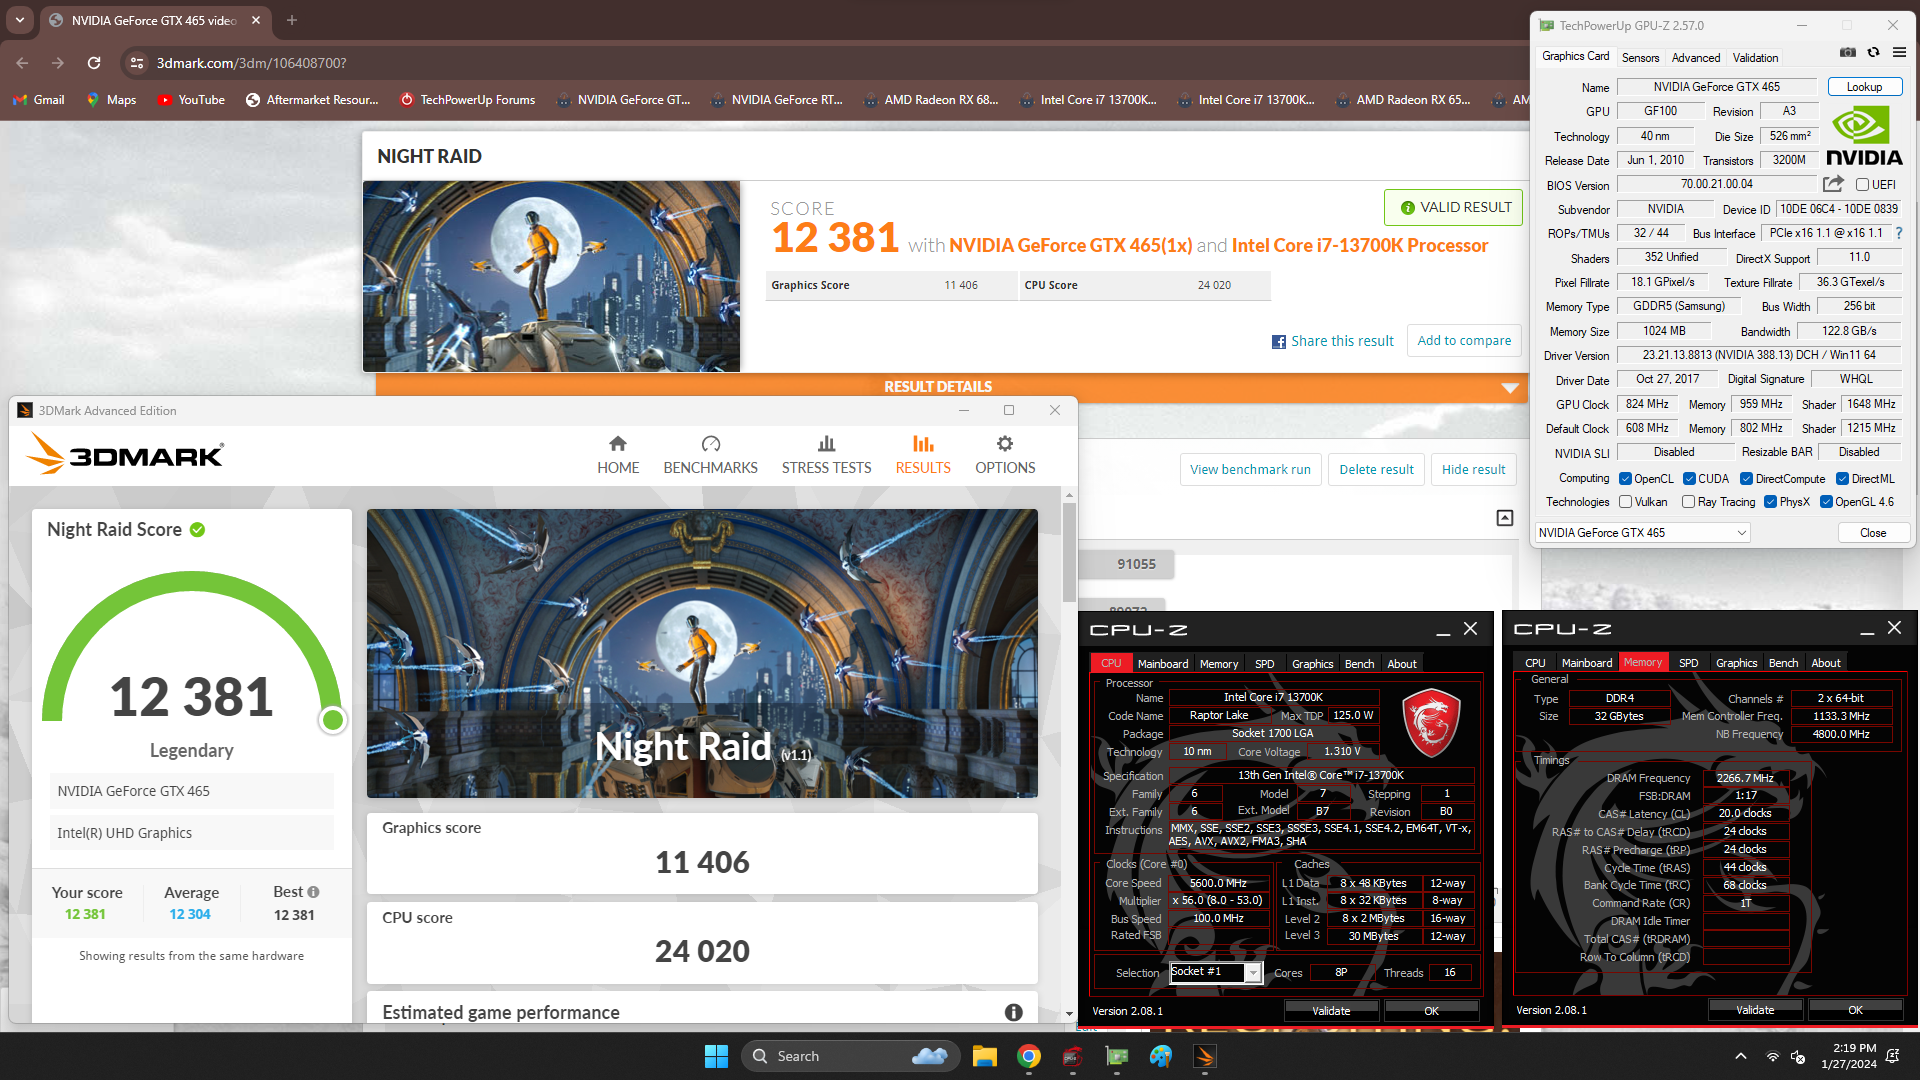1920x1080 pixels.
Task: Show hidden system tray icons
Action: pos(1741,1056)
